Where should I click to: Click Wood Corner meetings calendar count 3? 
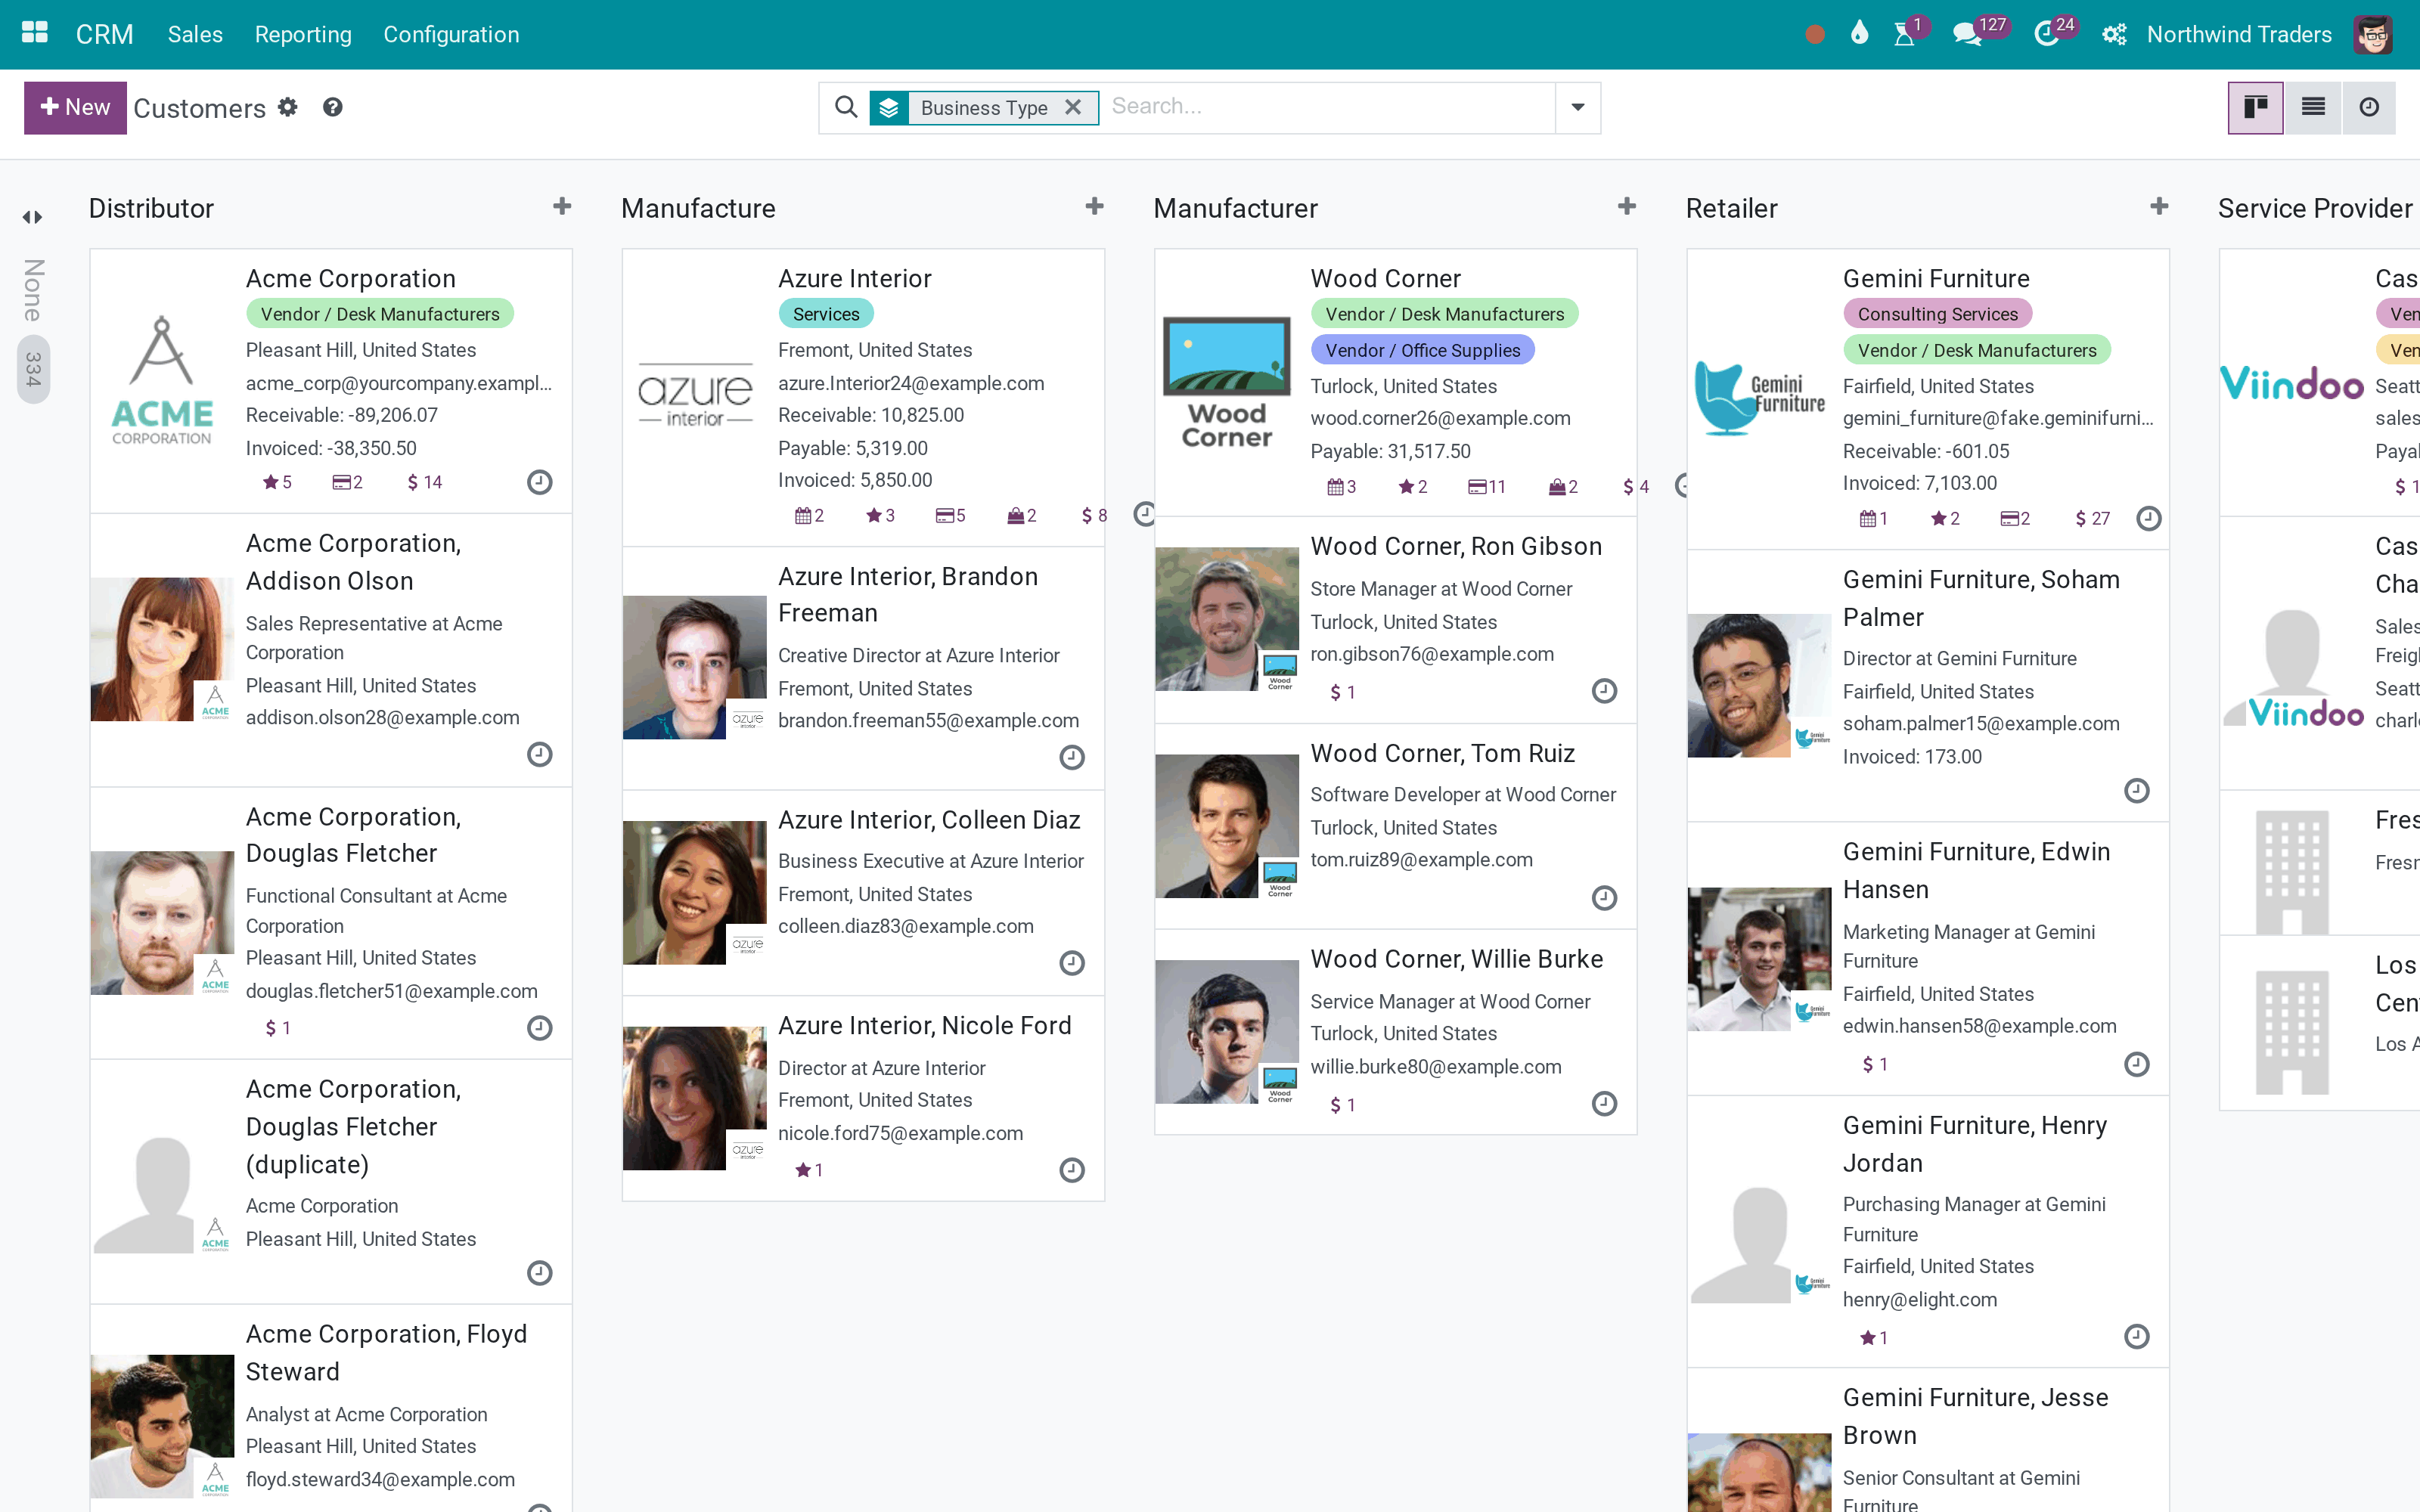(1342, 487)
